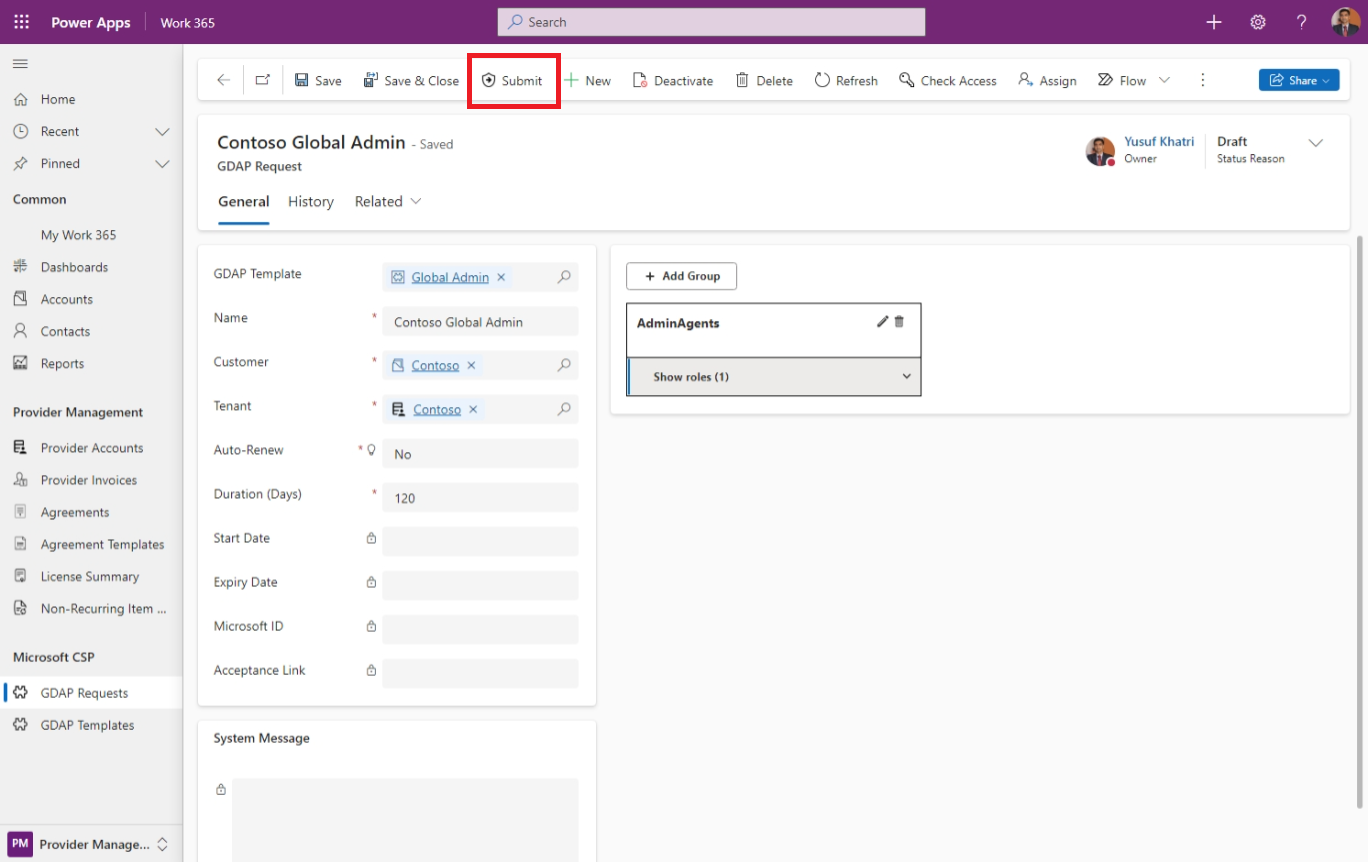Open the Contoso customer link
This screenshot has width=1368, height=862.
[435, 365]
